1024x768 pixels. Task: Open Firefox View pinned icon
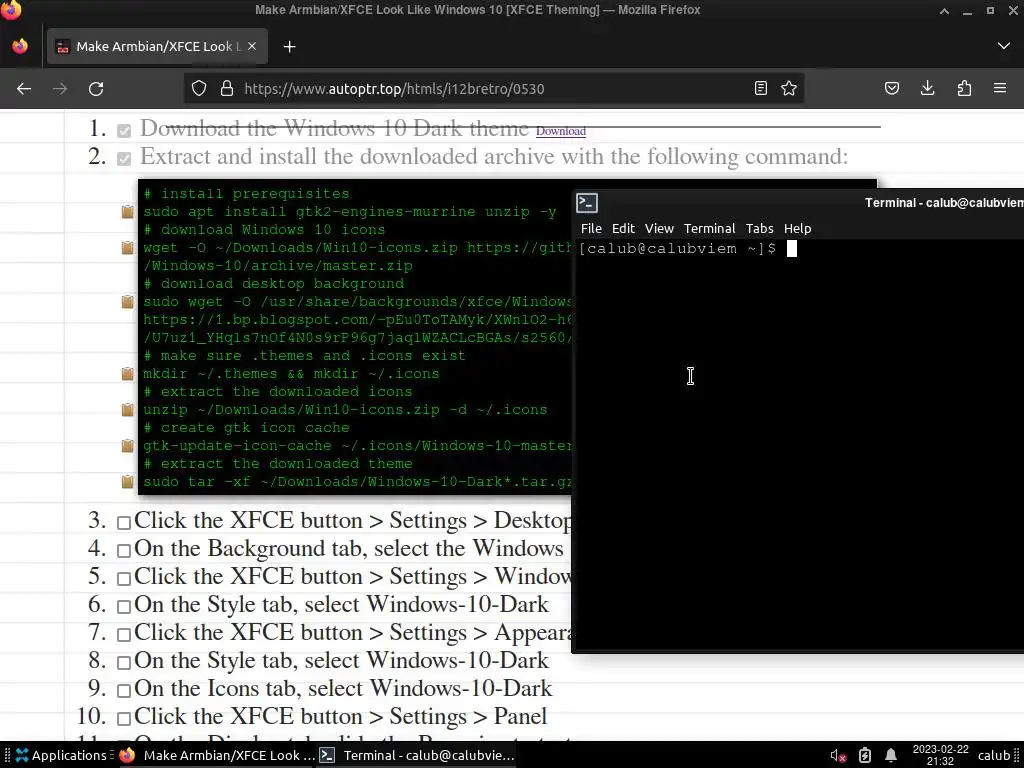click(20, 46)
